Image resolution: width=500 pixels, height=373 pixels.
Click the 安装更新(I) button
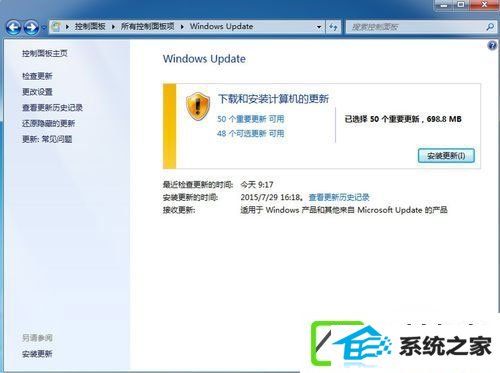(446, 156)
